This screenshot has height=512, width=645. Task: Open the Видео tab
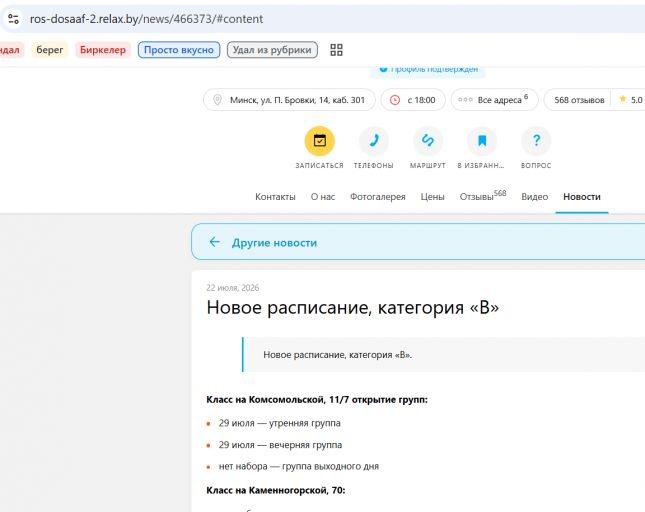click(534, 197)
